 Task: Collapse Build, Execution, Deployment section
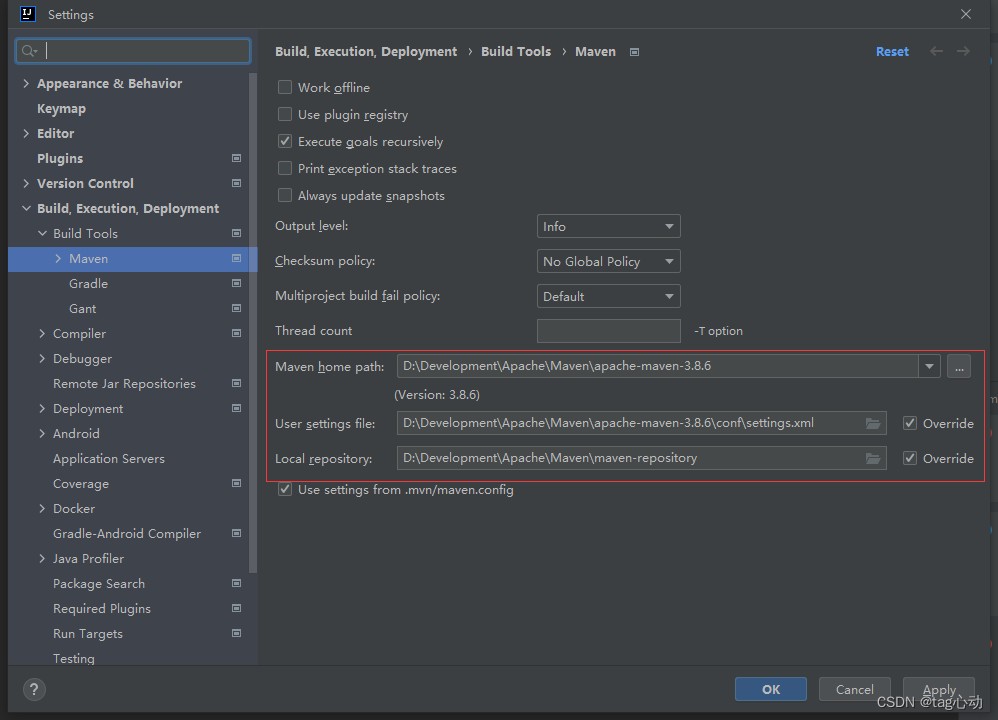coord(25,208)
